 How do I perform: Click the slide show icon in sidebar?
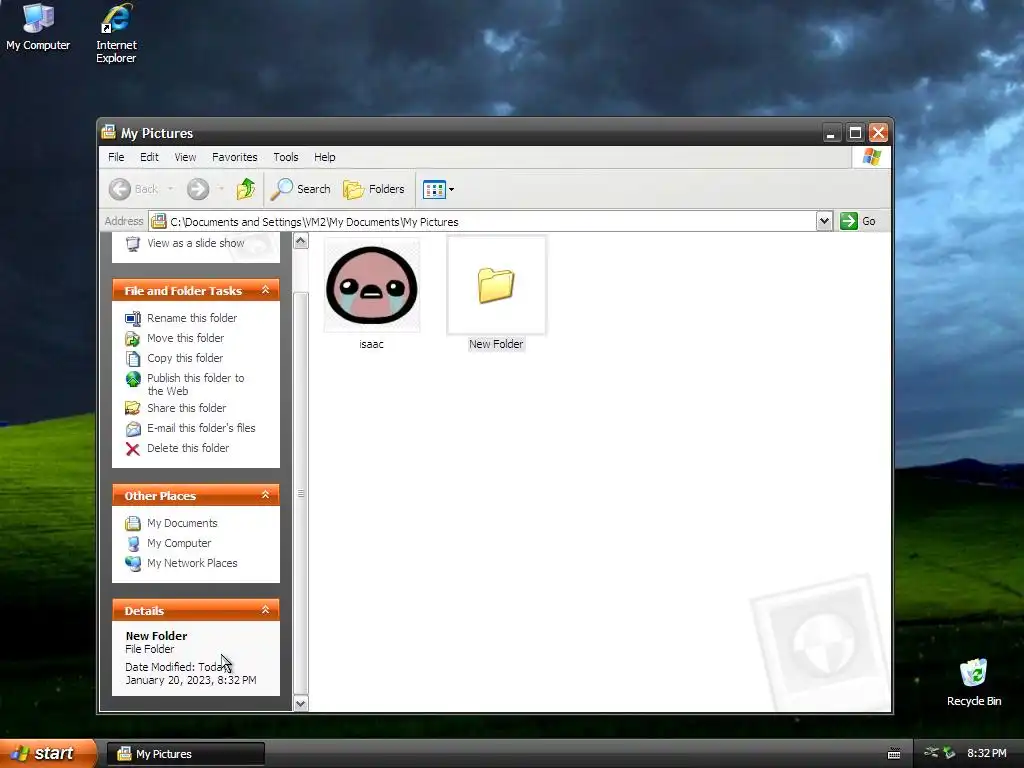(x=133, y=244)
